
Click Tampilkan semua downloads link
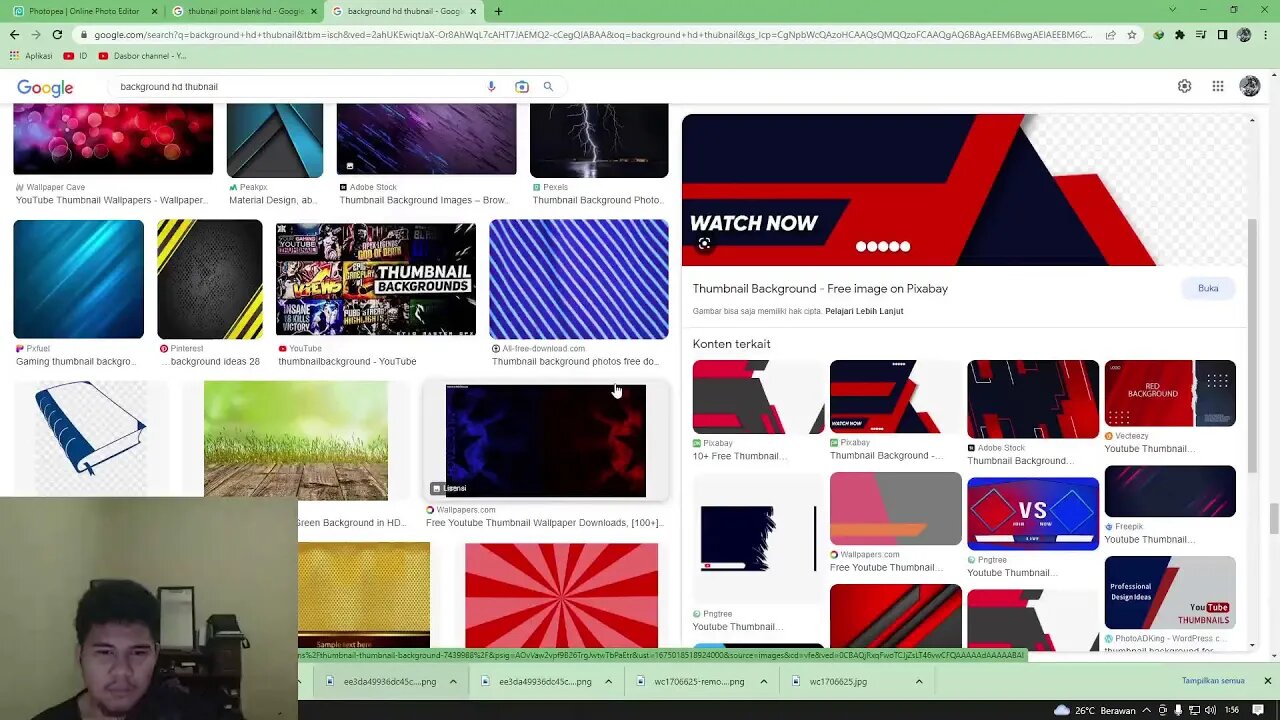pyautogui.click(x=1213, y=681)
